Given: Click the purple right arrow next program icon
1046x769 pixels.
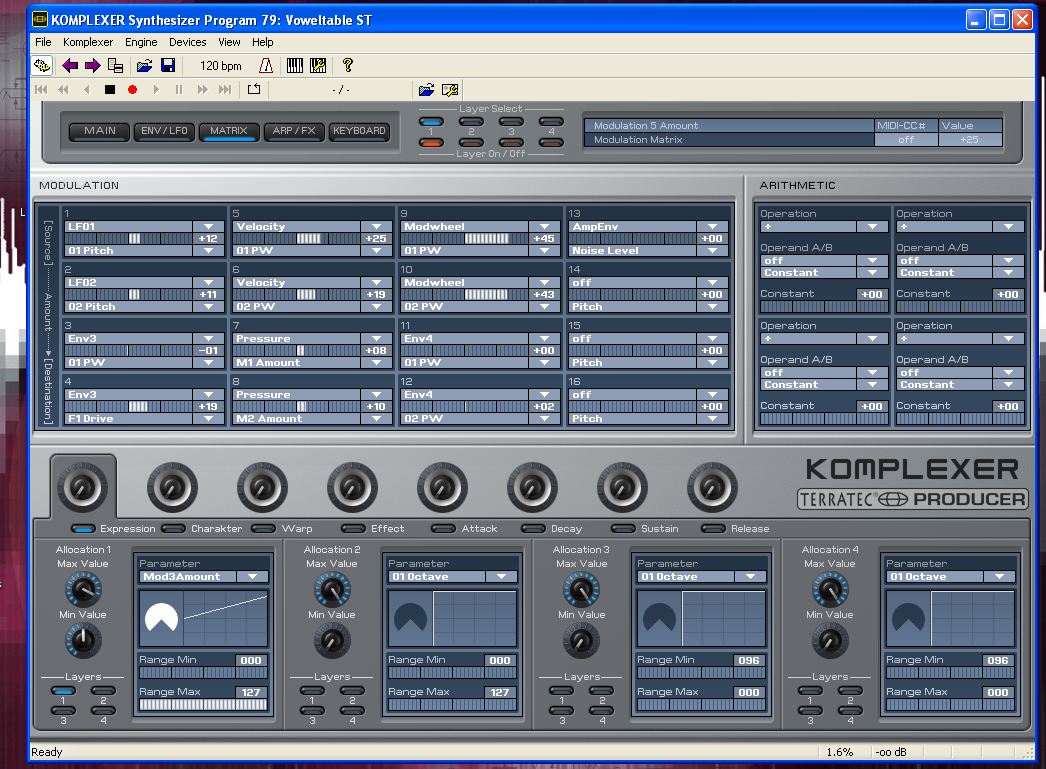Looking at the screenshot, I should [93, 65].
